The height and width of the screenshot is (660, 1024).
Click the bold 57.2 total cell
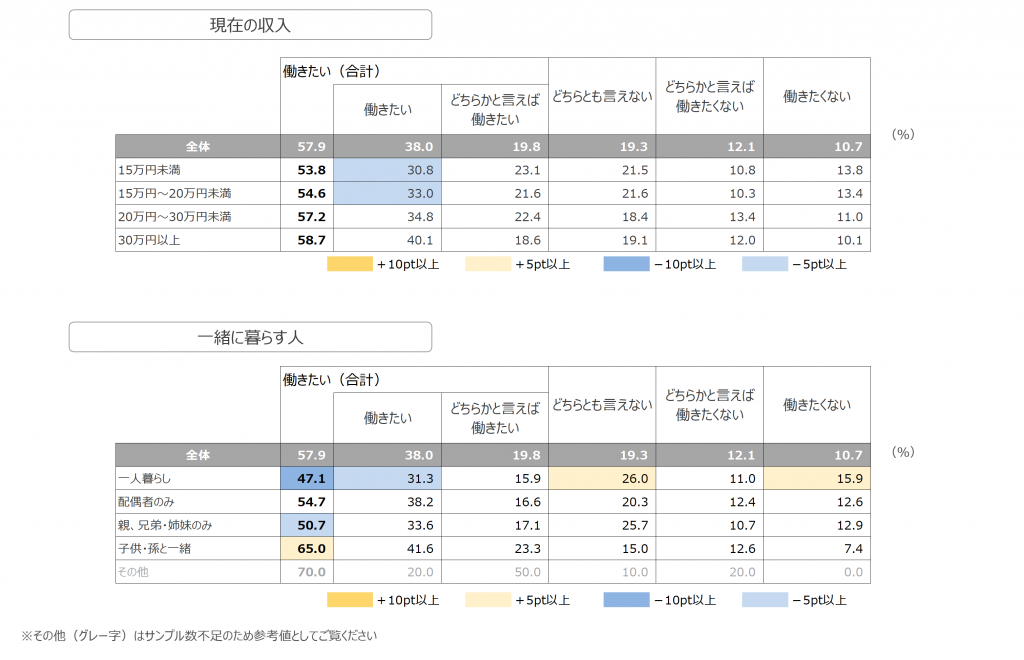(307, 217)
